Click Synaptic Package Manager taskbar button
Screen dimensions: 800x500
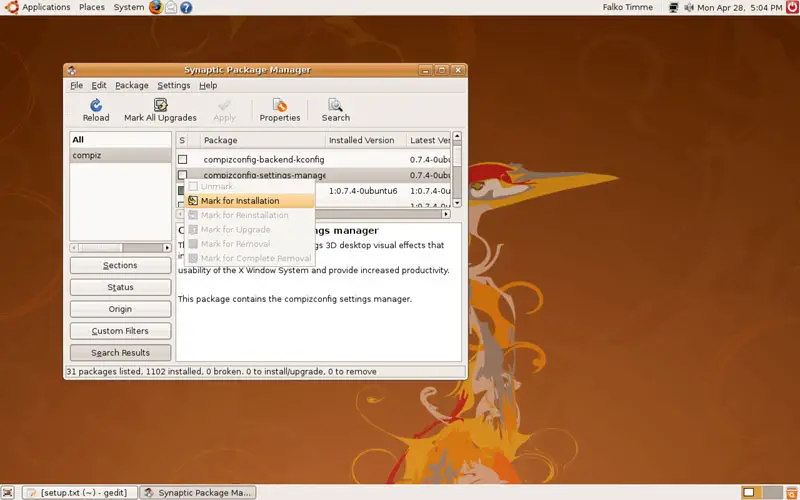click(x=198, y=492)
